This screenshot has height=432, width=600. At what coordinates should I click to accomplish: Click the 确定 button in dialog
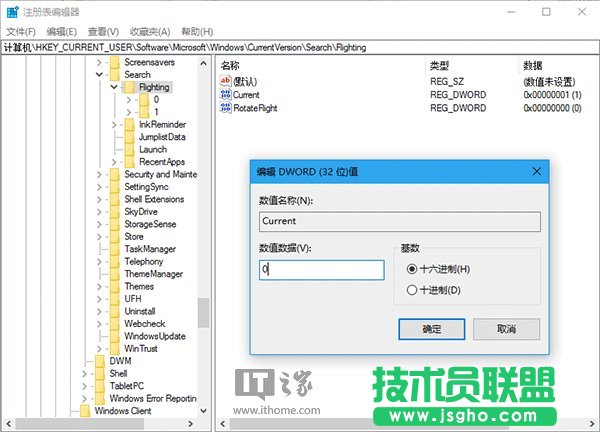pyautogui.click(x=432, y=328)
